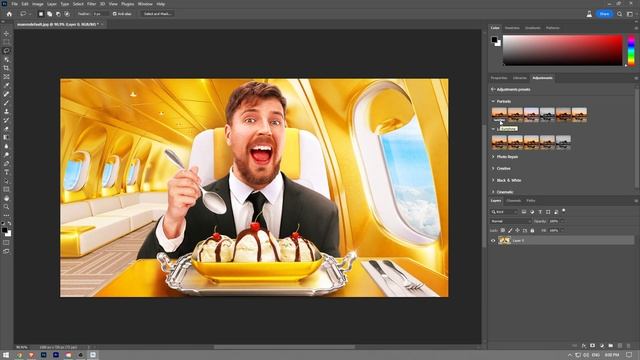This screenshot has width=640, height=360.
Task: Click the blue Share button
Action: point(604,14)
